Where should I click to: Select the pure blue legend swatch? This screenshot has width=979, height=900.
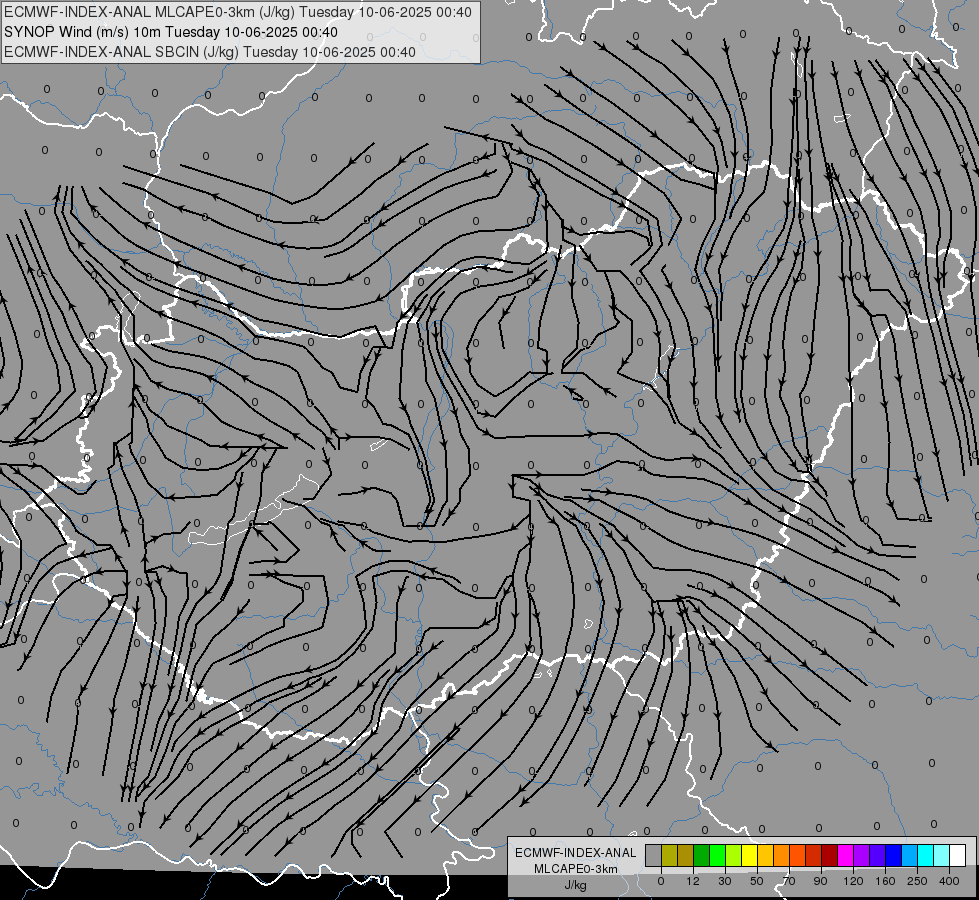[x=893, y=855]
